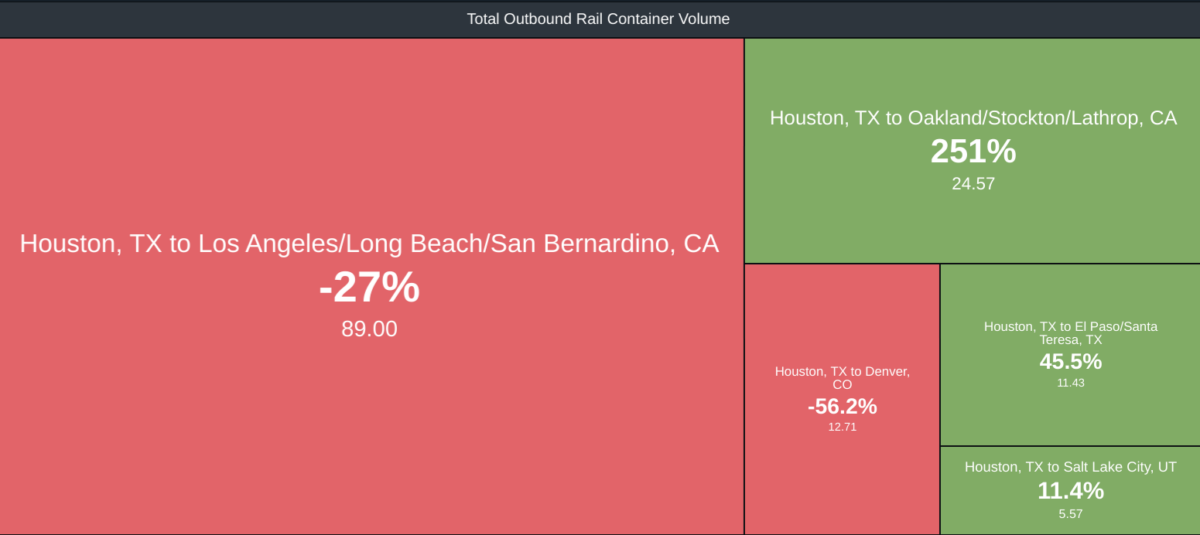This screenshot has height=535, width=1200.
Task: Select the Houston, TX to Denver label
Action: point(842,377)
